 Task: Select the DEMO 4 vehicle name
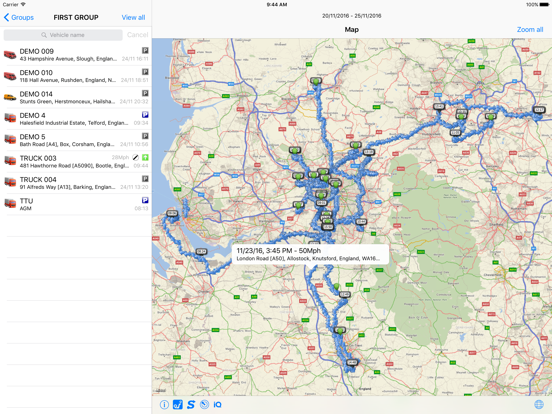[x=32, y=115]
